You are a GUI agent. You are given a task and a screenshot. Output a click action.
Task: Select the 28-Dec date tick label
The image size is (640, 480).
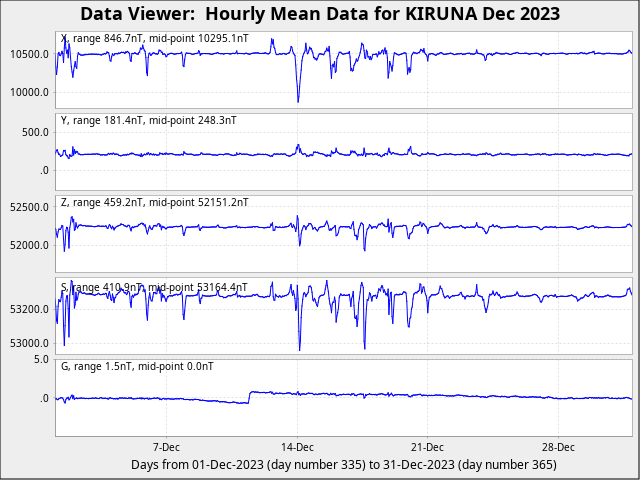click(558, 447)
